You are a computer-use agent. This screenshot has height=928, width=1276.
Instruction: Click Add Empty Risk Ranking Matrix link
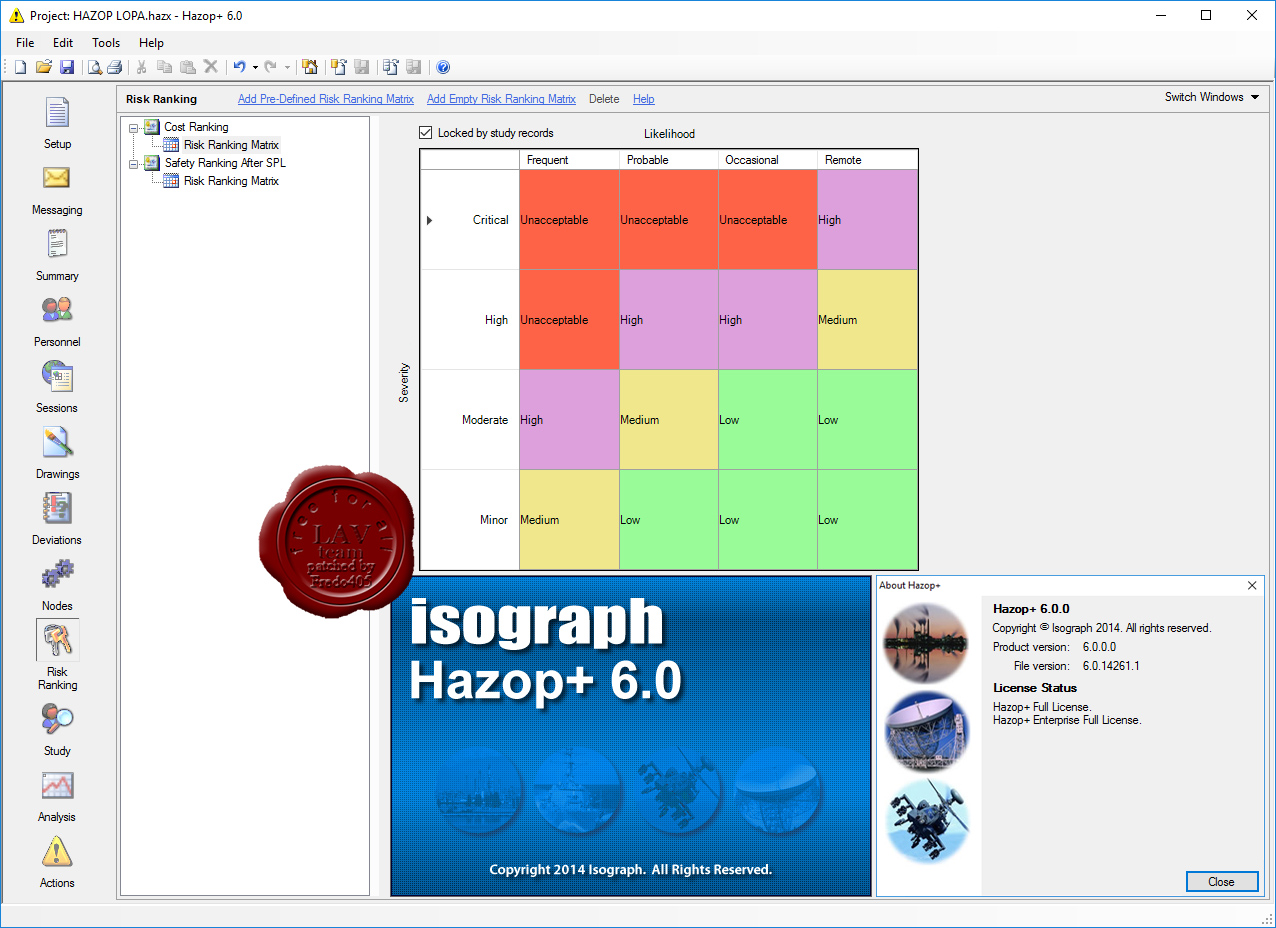pyautogui.click(x=501, y=99)
